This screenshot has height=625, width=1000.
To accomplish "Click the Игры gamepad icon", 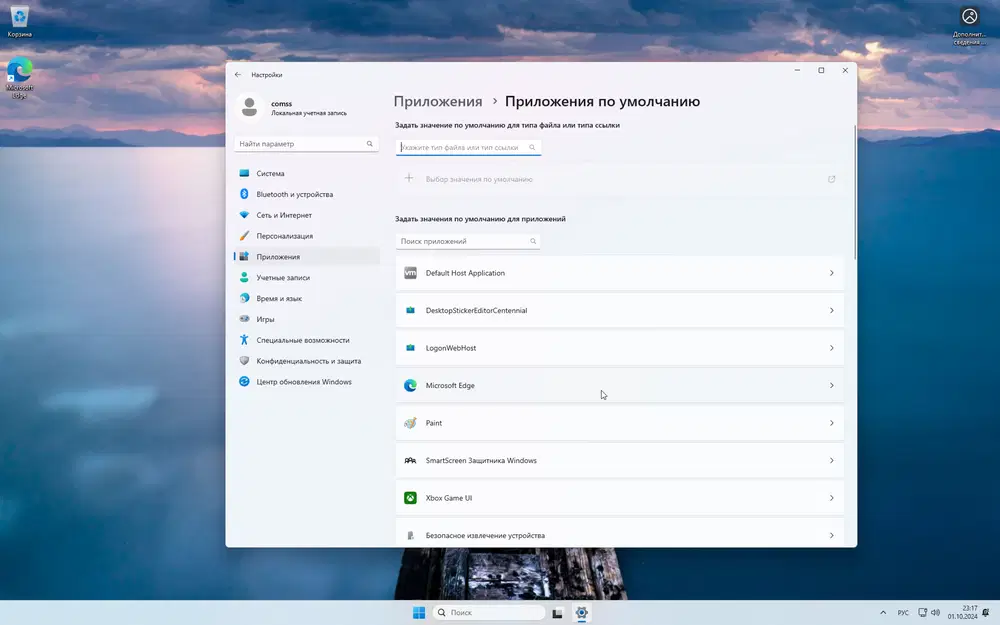I will point(244,319).
